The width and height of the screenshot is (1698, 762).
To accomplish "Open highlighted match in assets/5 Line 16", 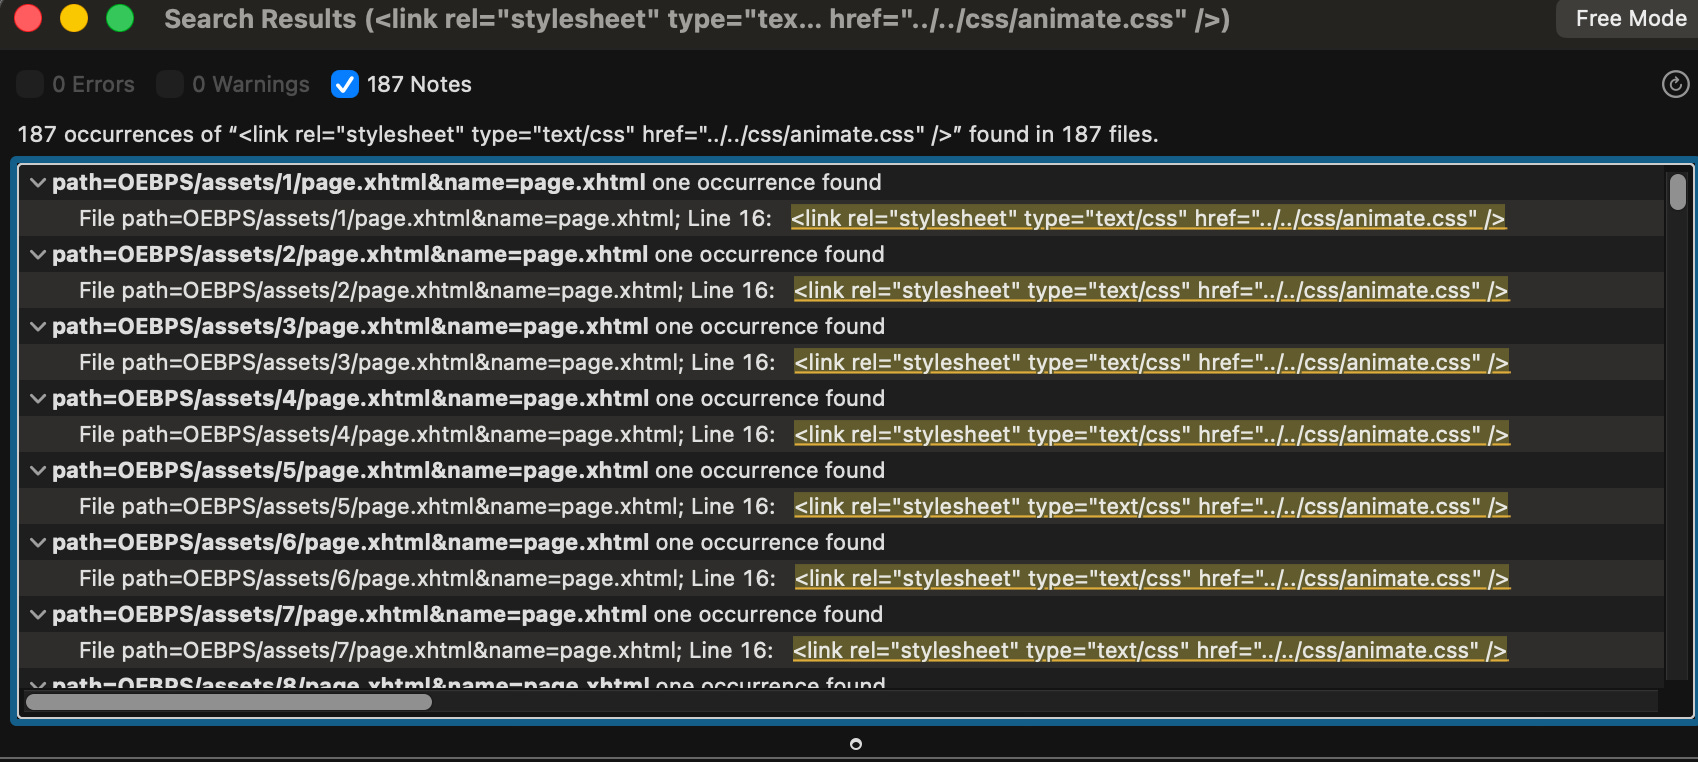I will coord(1152,506).
